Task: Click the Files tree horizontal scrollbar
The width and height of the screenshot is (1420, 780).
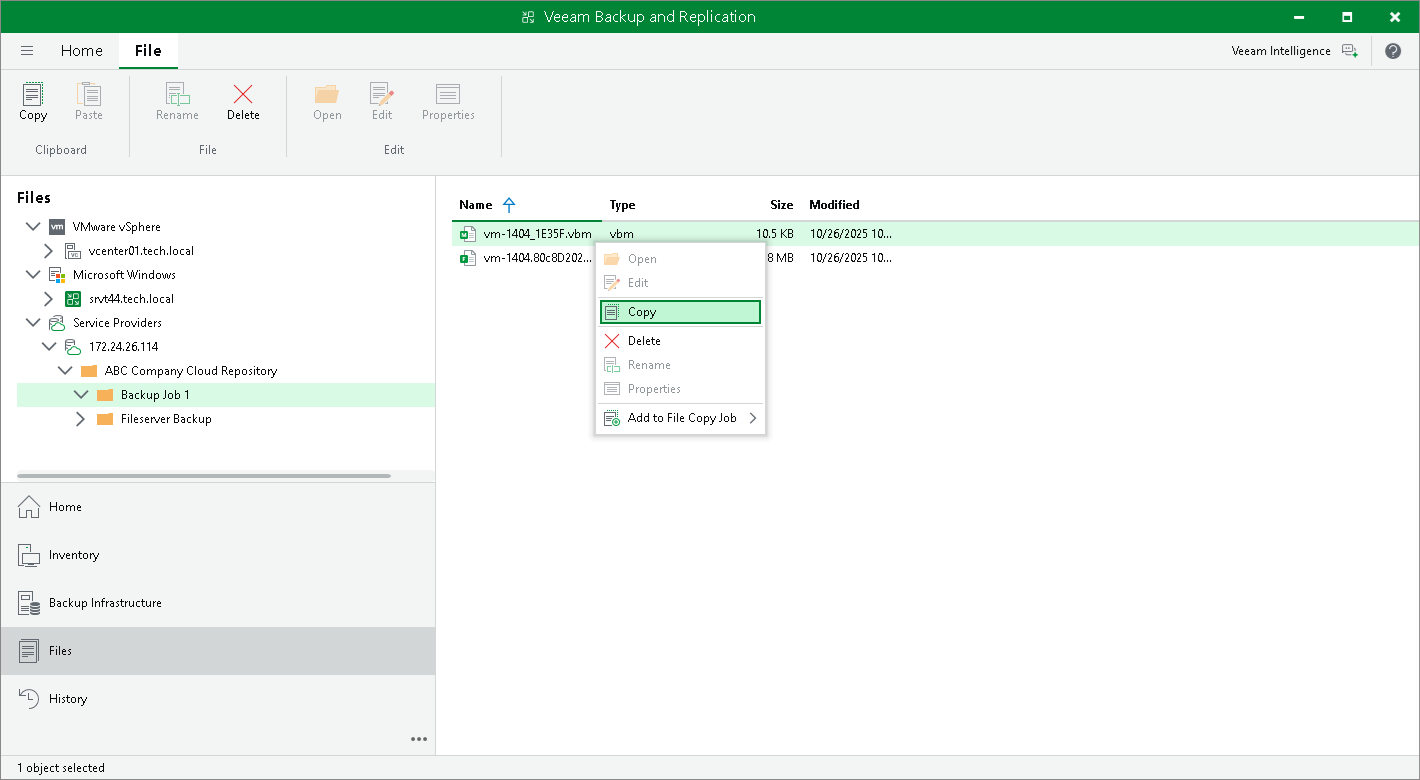Action: click(x=204, y=476)
